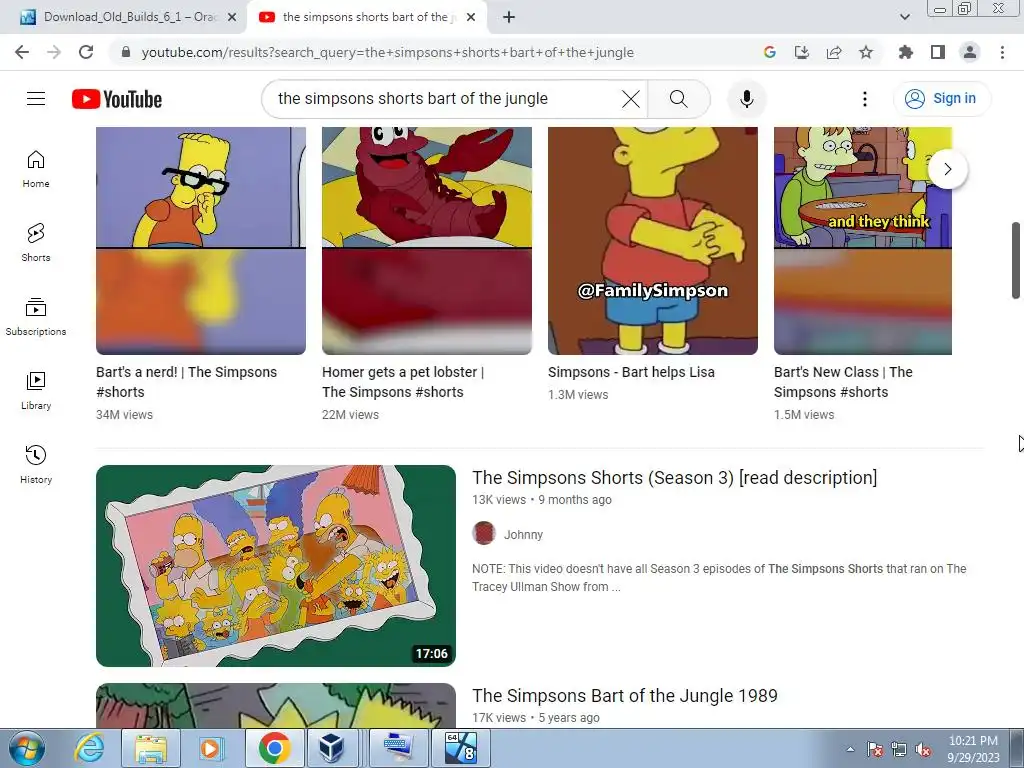Open Windows Media Player from taskbar
This screenshot has width=1024, height=768.
click(210, 748)
